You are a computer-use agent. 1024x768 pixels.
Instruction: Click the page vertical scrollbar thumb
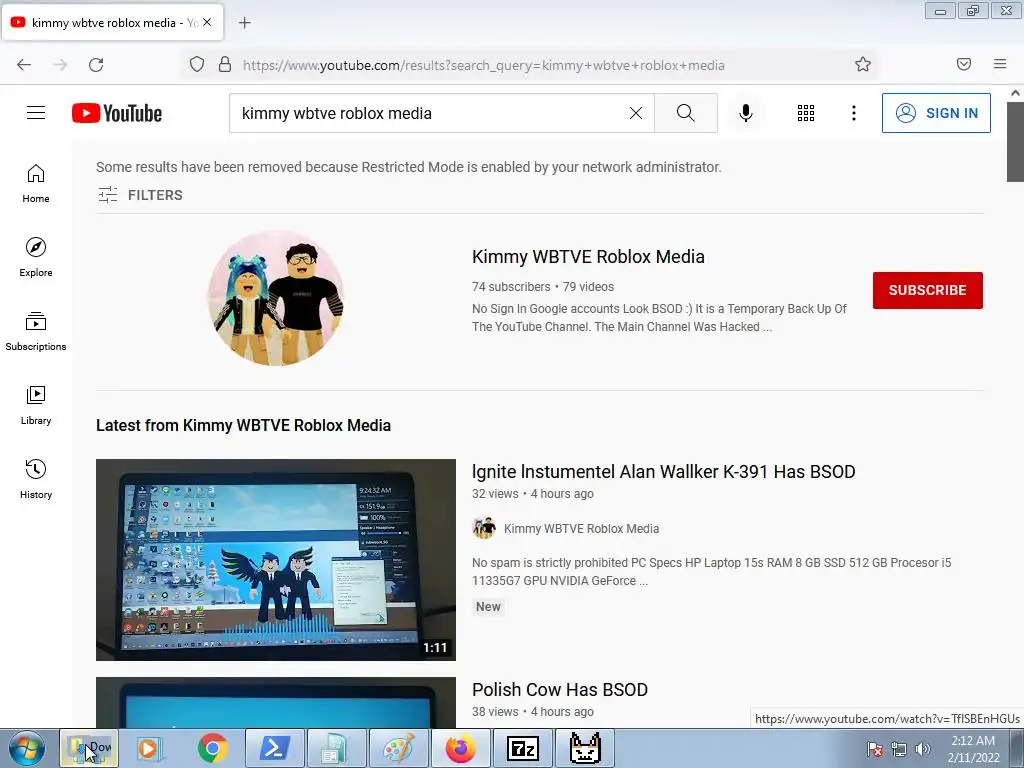1015,142
